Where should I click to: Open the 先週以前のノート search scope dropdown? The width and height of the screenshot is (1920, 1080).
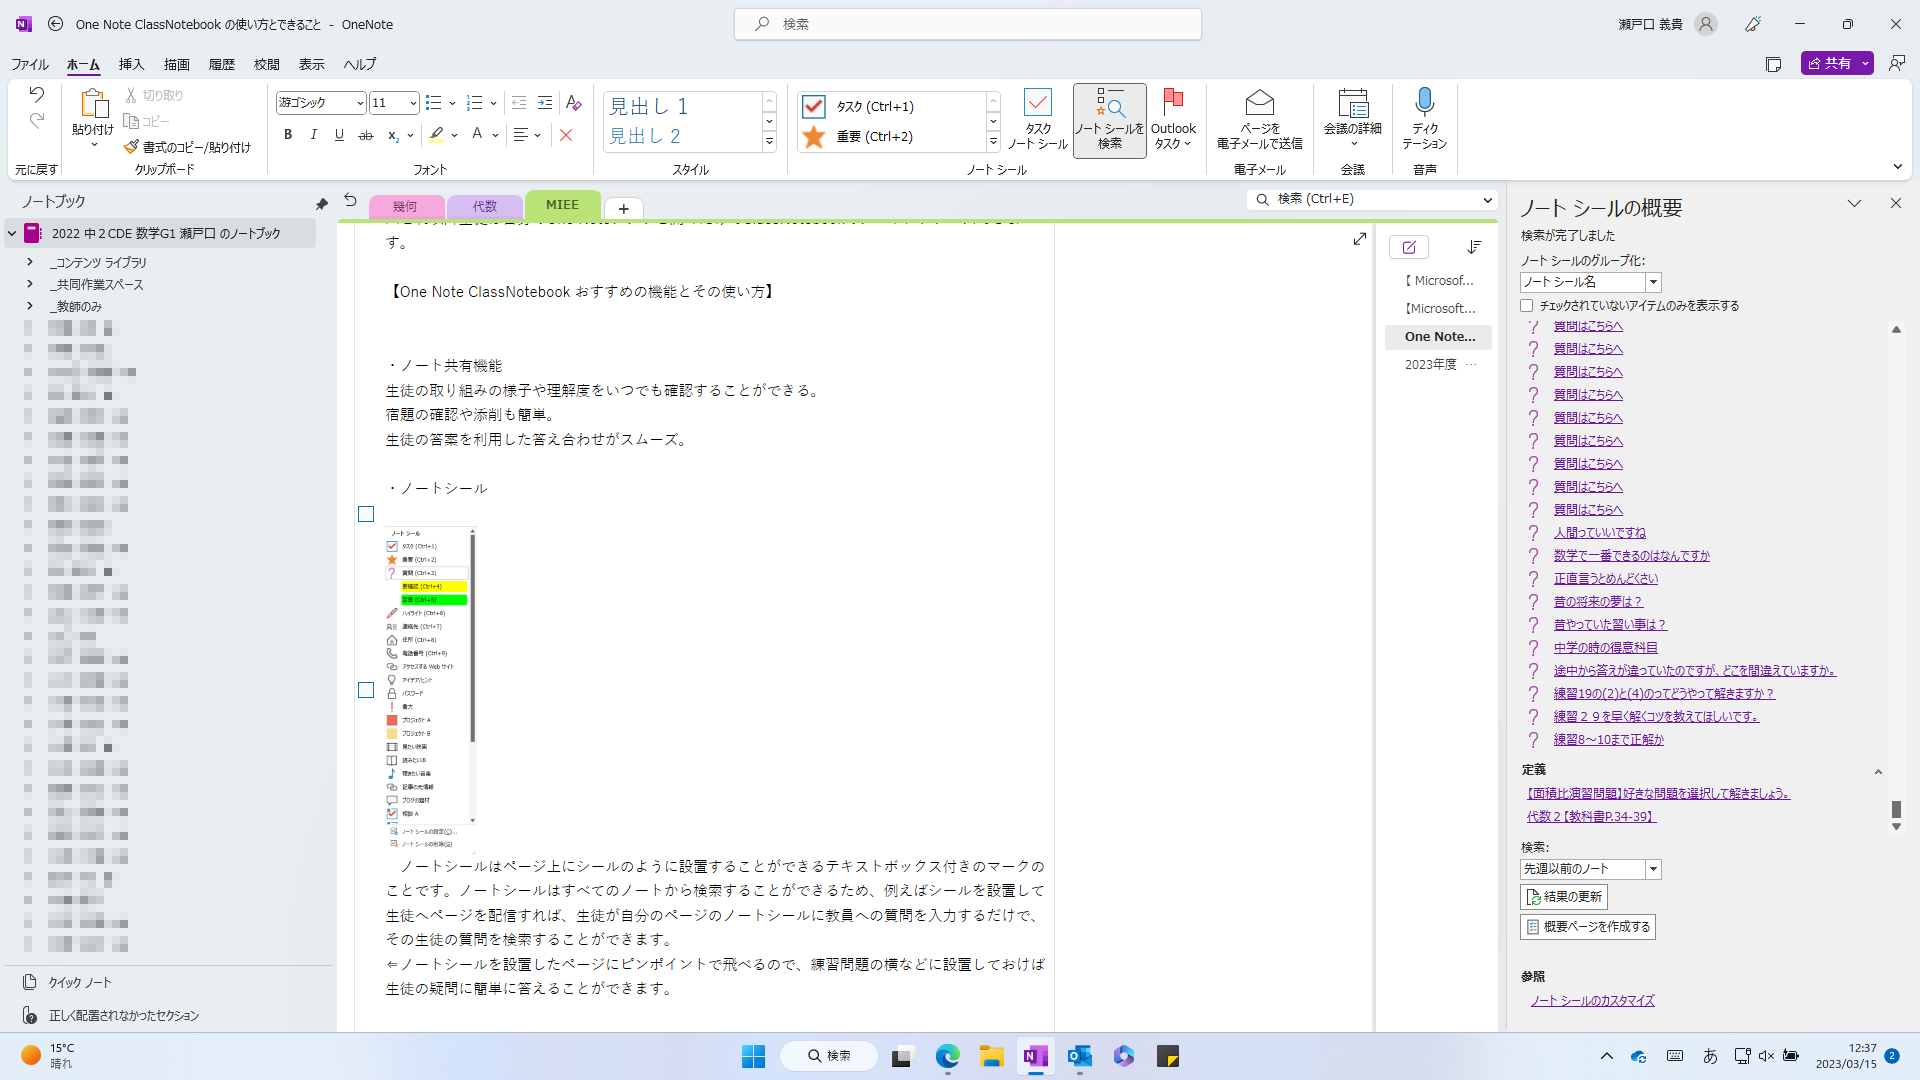coord(1652,869)
